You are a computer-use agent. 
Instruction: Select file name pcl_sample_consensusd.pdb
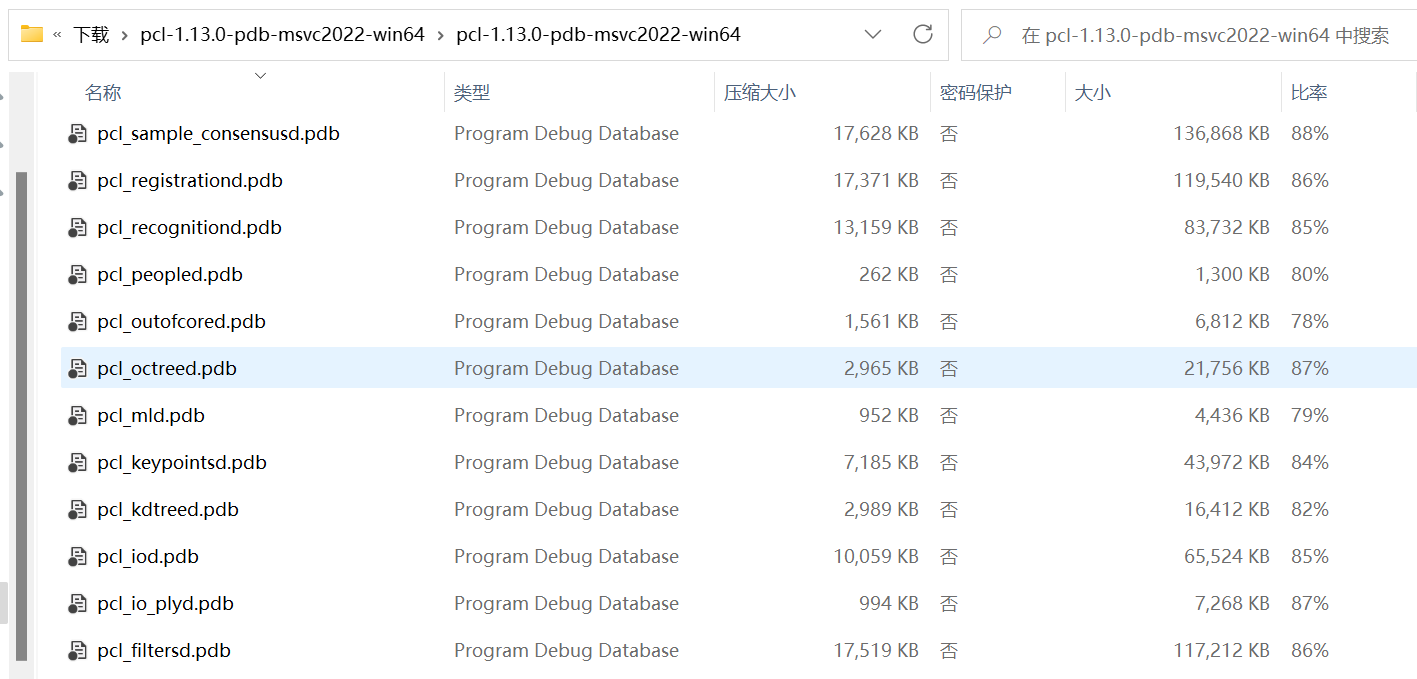[218, 134]
